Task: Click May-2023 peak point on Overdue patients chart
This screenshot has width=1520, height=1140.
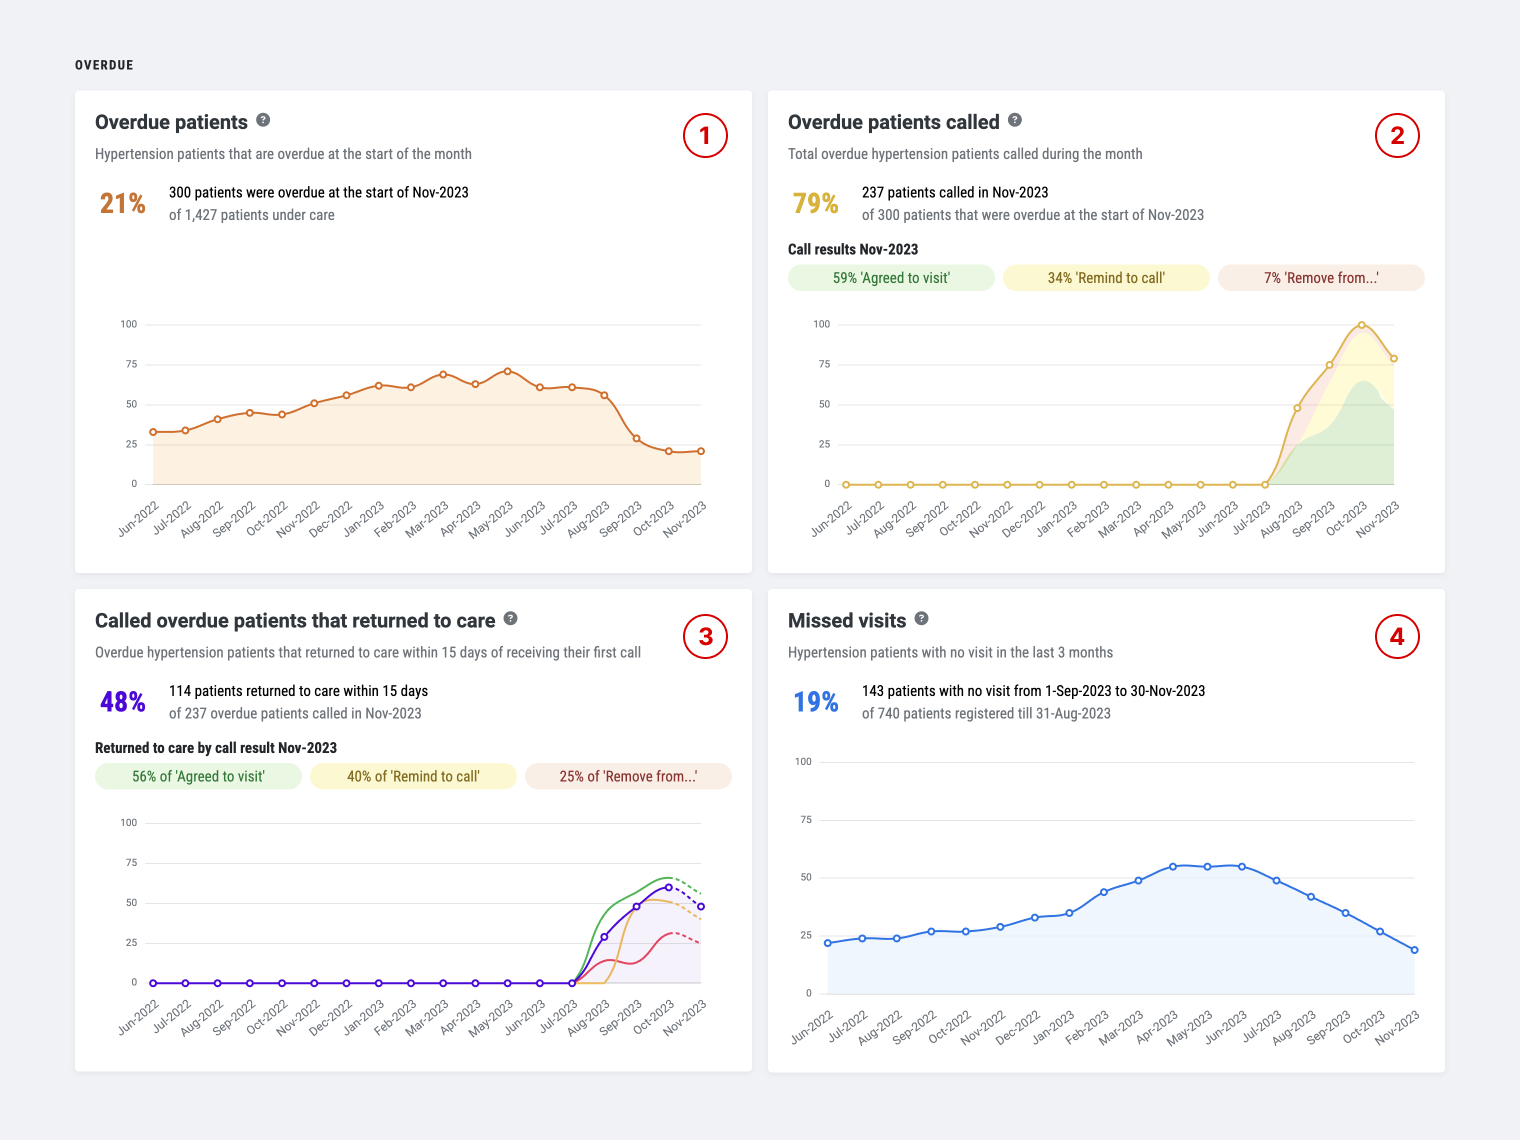Action: point(508,371)
